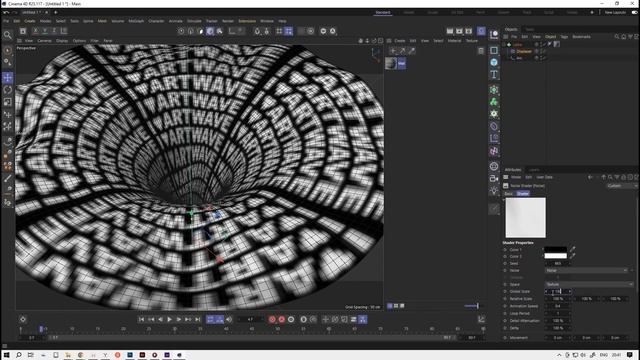Open the Camera object icon in palette
The image size is (640, 360).
click(x=494, y=178)
